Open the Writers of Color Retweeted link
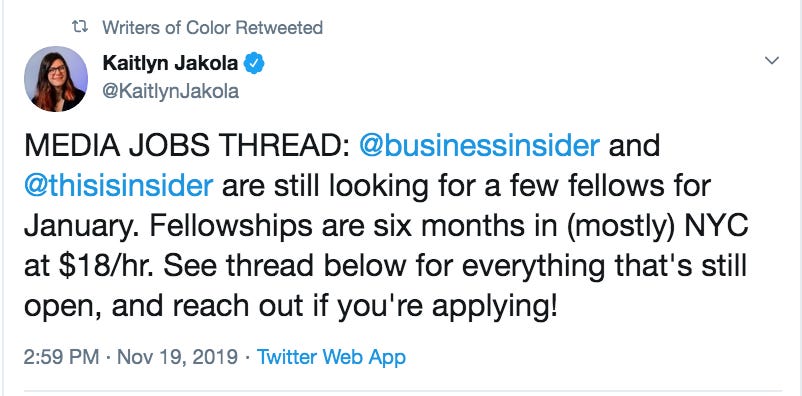Image resolution: width=802 pixels, height=396 pixels. tap(212, 27)
